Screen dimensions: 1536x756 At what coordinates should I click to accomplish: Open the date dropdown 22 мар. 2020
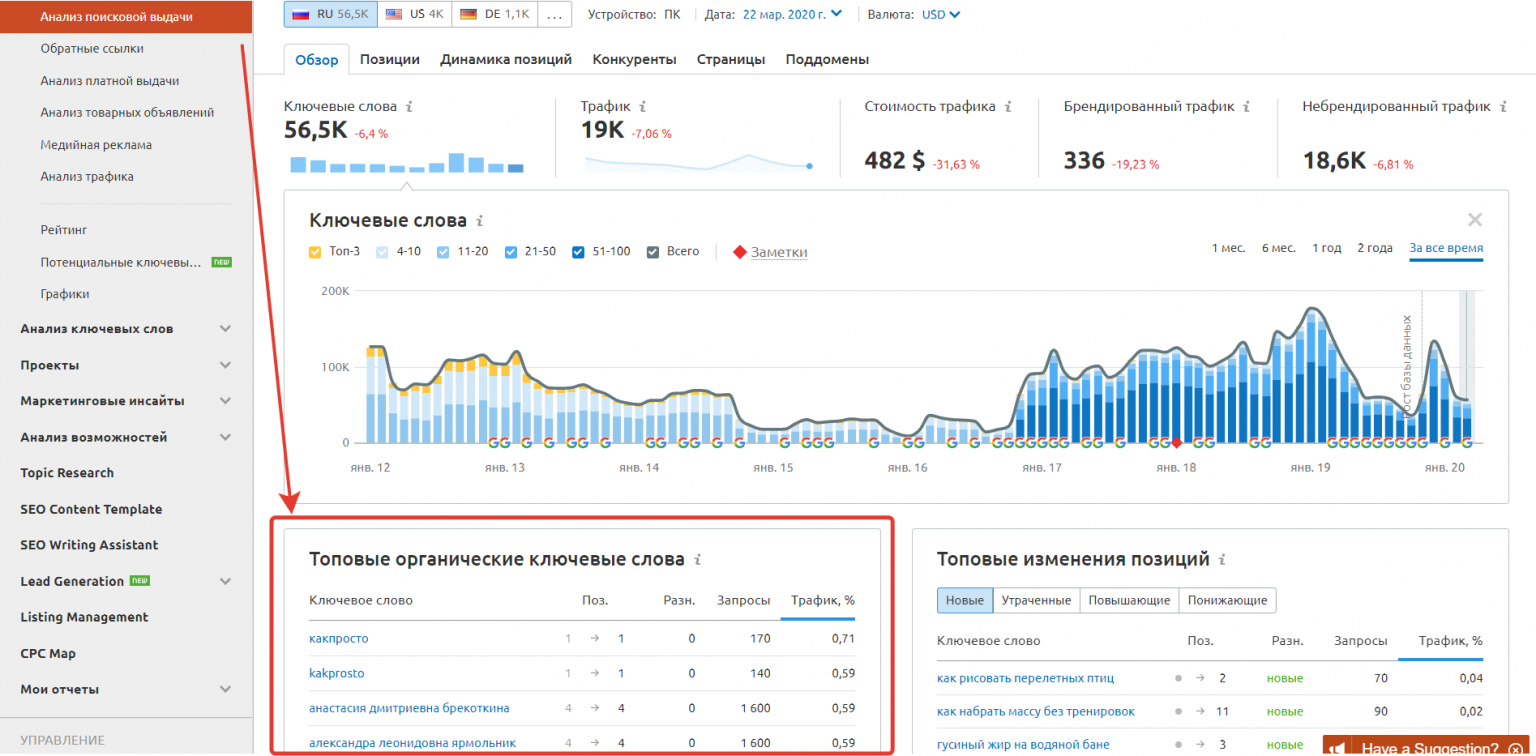click(x=792, y=14)
